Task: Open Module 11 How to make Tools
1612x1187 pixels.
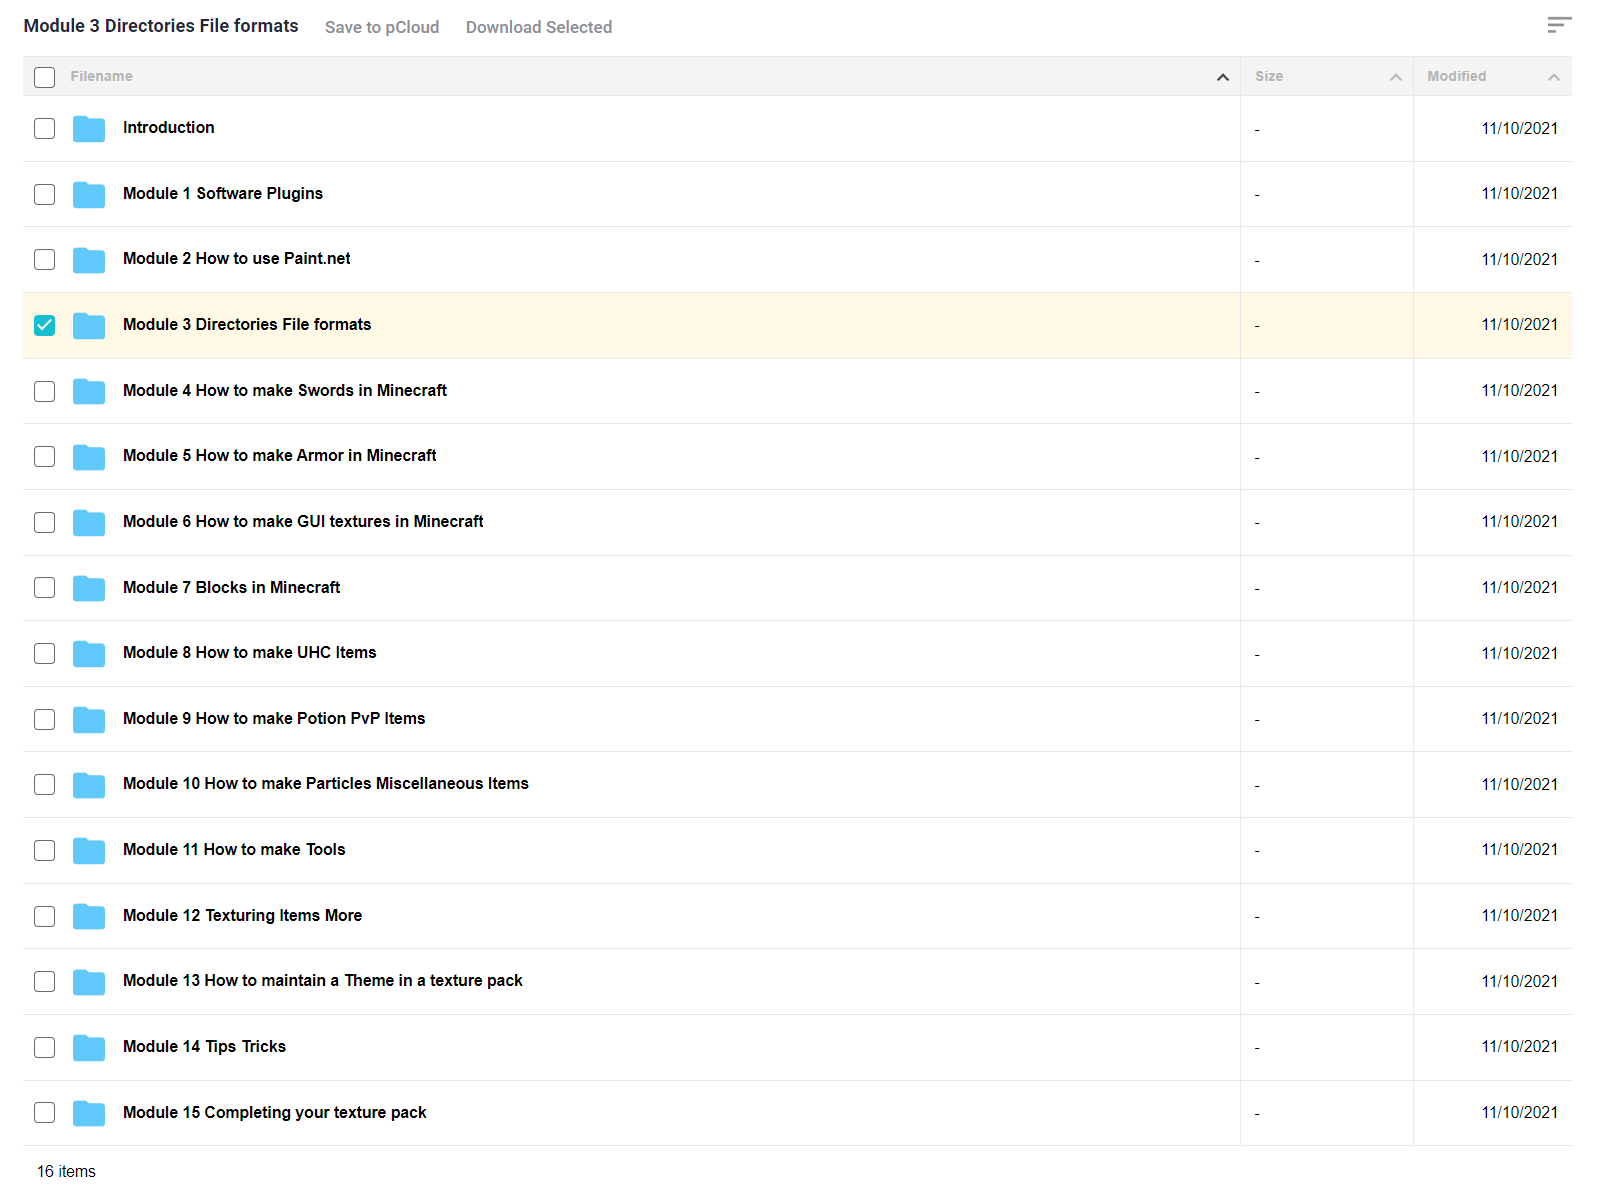Action: pos(234,849)
